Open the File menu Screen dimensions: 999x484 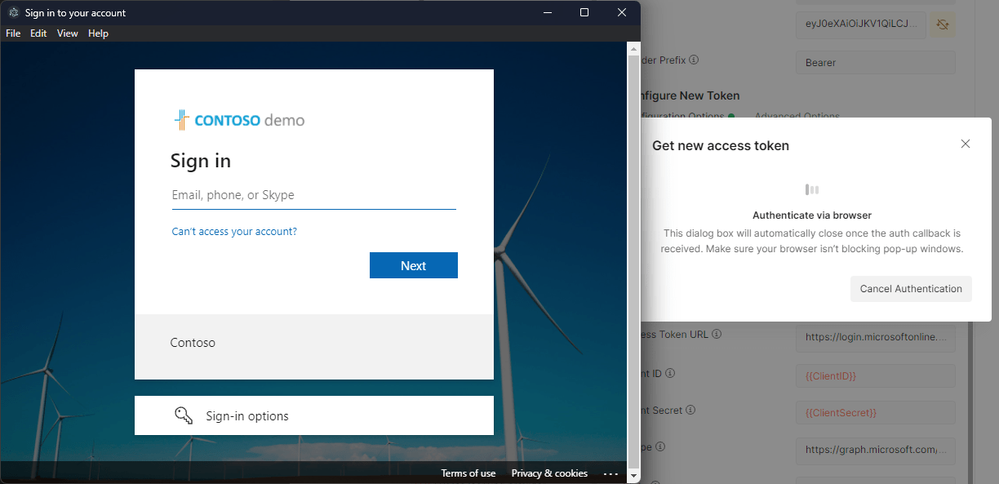tap(13, 33)
